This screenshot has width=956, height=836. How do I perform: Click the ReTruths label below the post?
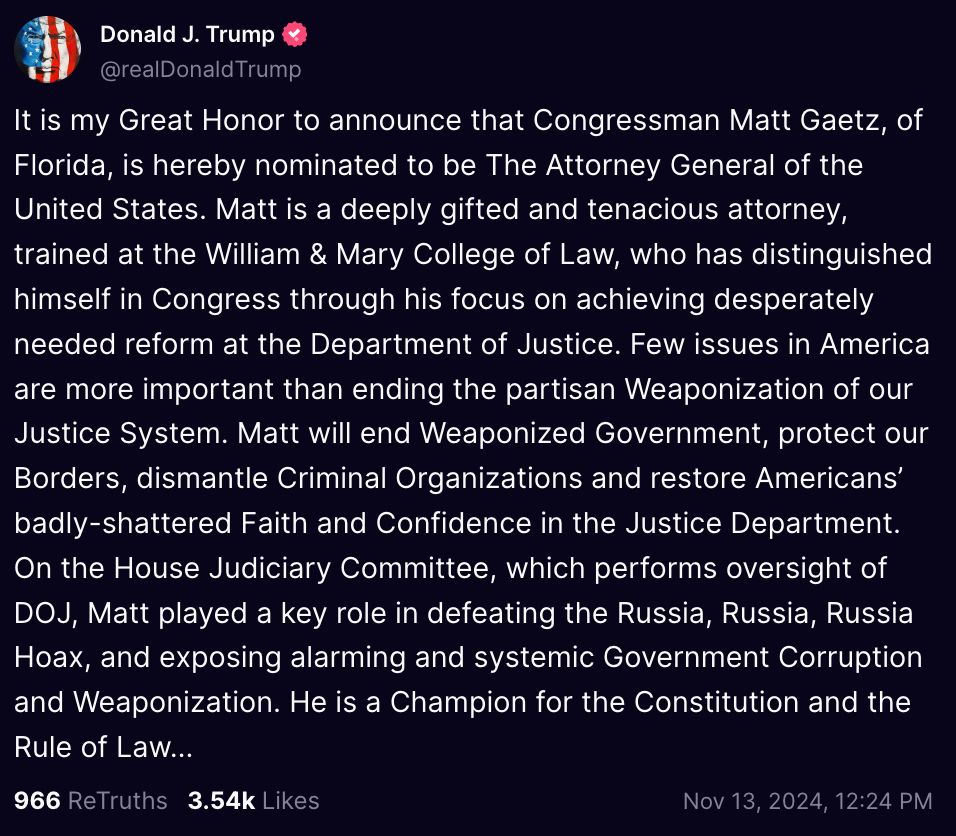(118, 801)
